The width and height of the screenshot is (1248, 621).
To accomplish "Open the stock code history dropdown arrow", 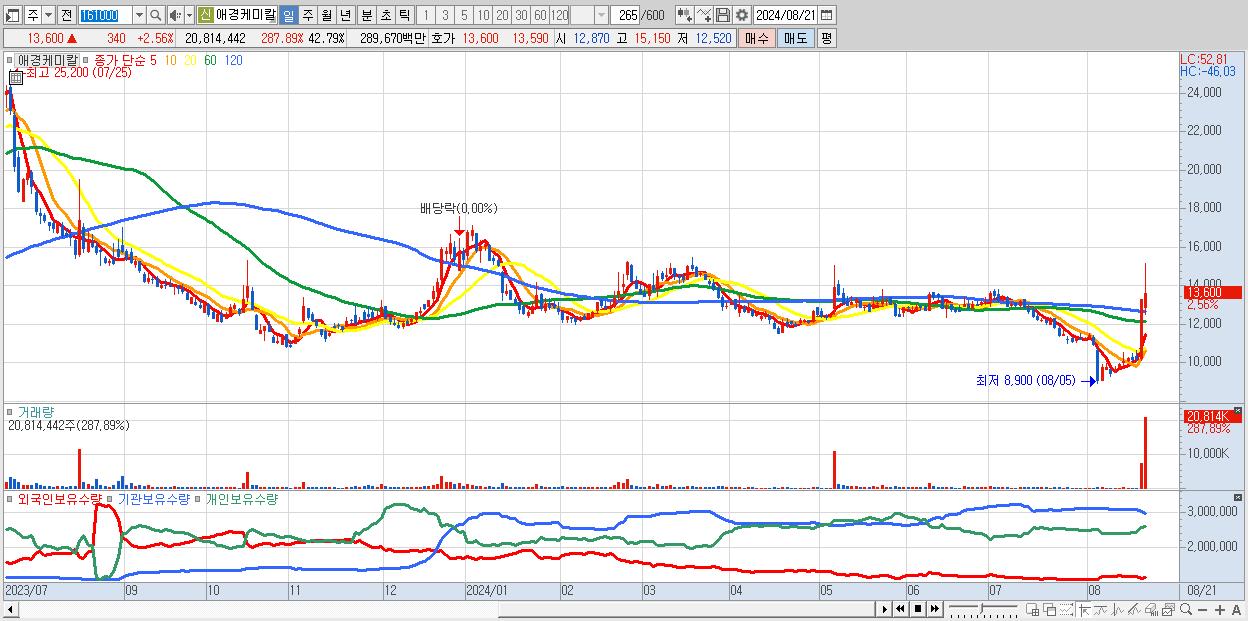I will 139,15.
